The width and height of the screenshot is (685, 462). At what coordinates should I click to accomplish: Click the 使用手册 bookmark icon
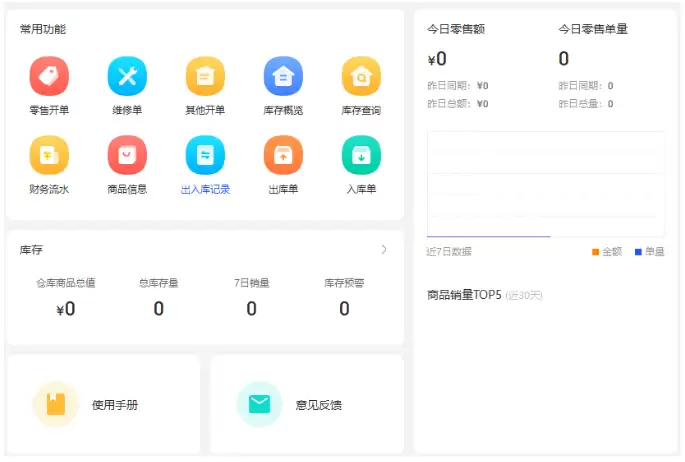(55, 404)
